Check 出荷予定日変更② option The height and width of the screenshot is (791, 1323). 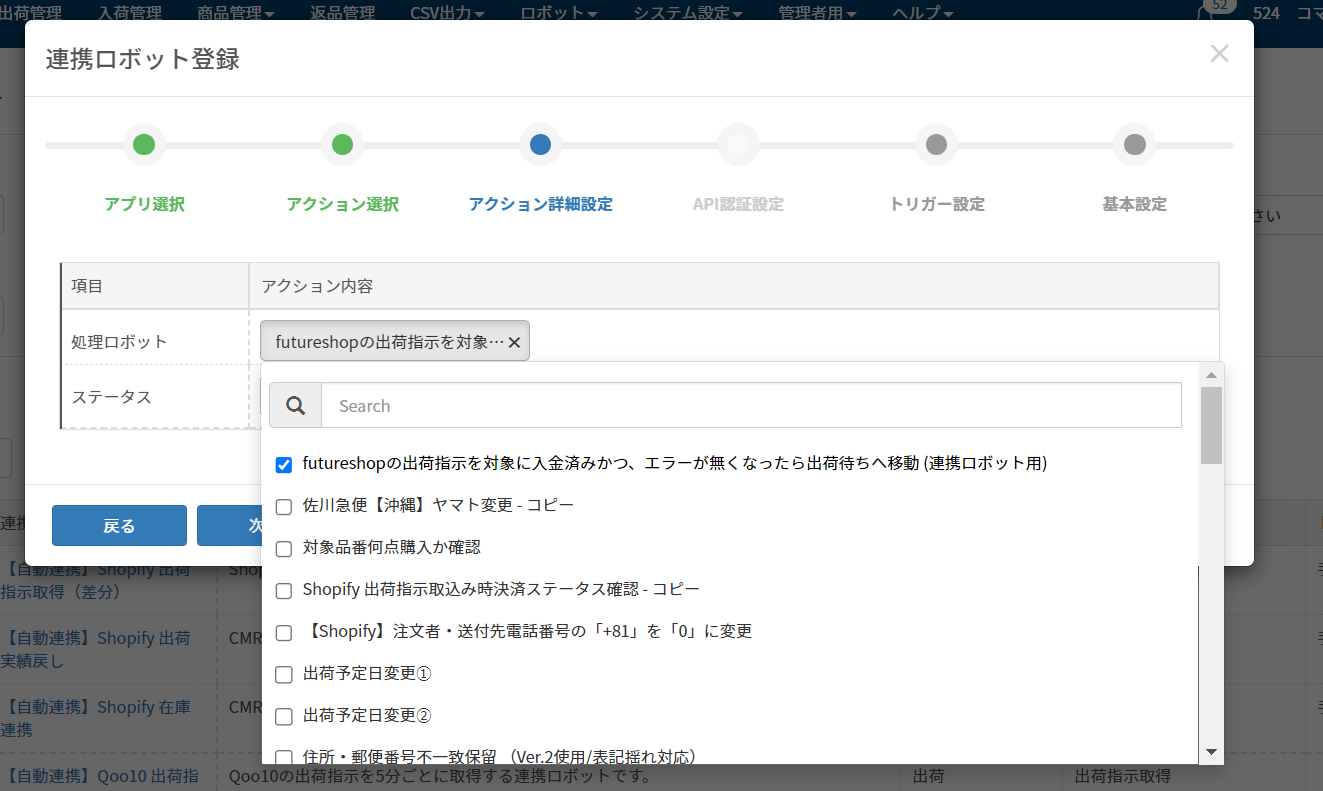coord(284,716)
